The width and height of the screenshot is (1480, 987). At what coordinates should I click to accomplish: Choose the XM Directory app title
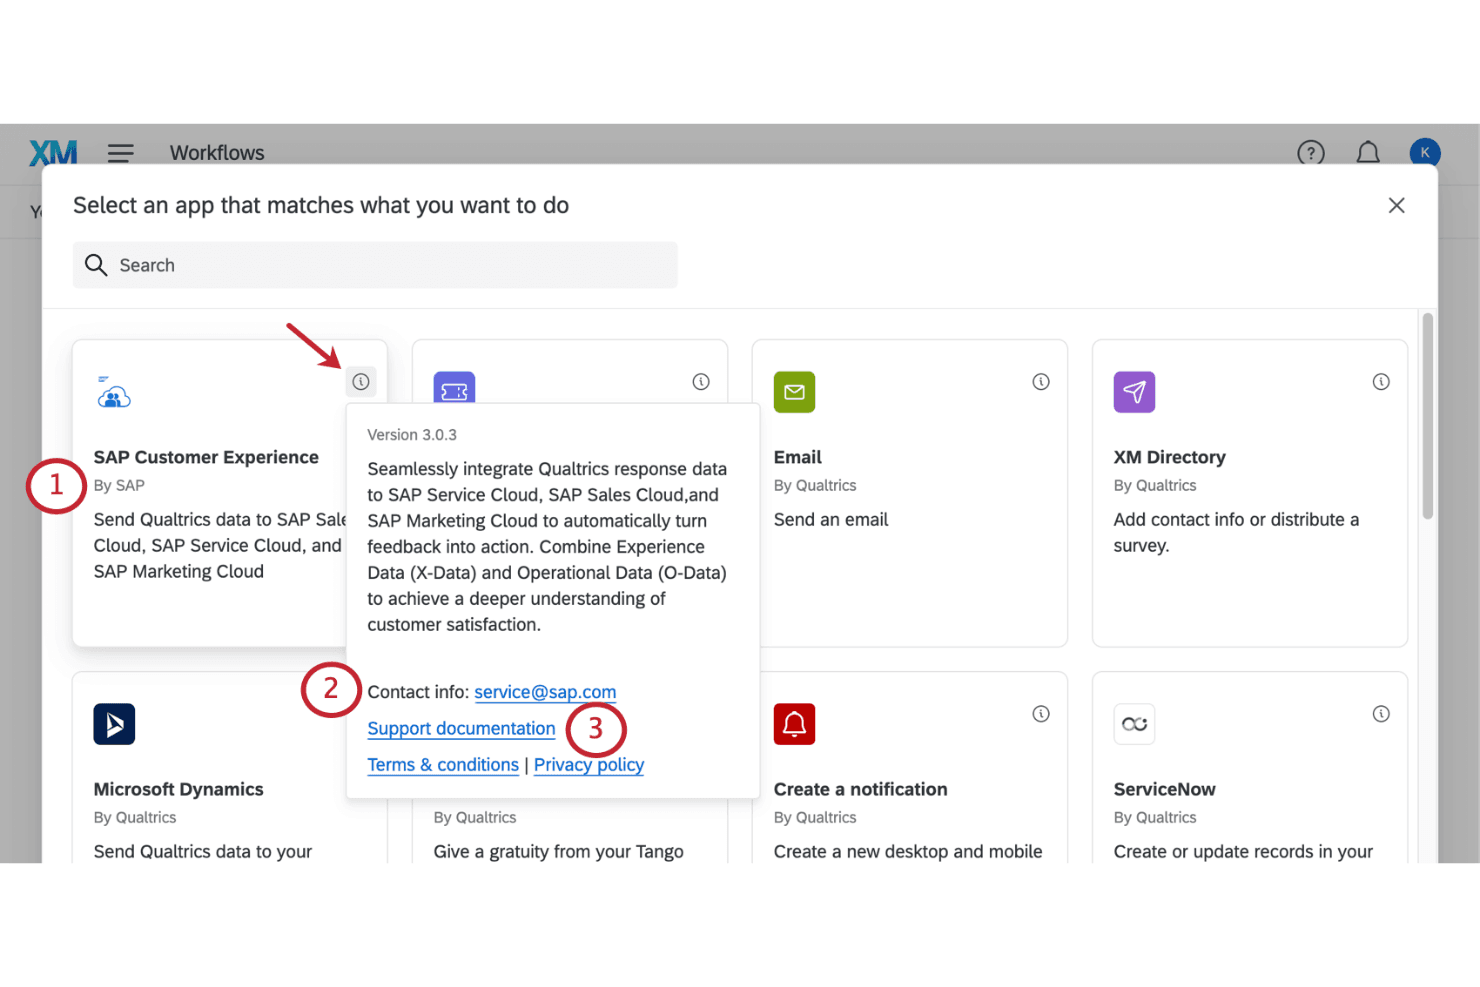point(1170,457)
